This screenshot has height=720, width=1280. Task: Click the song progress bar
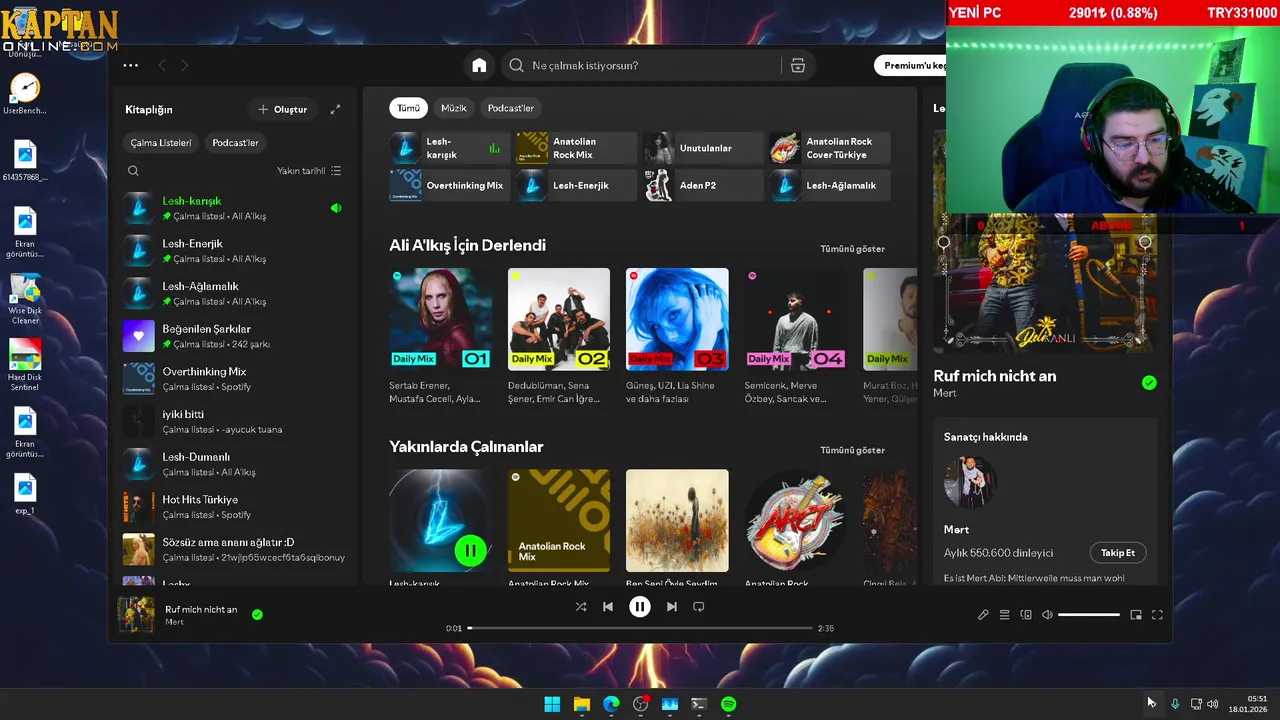coord(640,628)
